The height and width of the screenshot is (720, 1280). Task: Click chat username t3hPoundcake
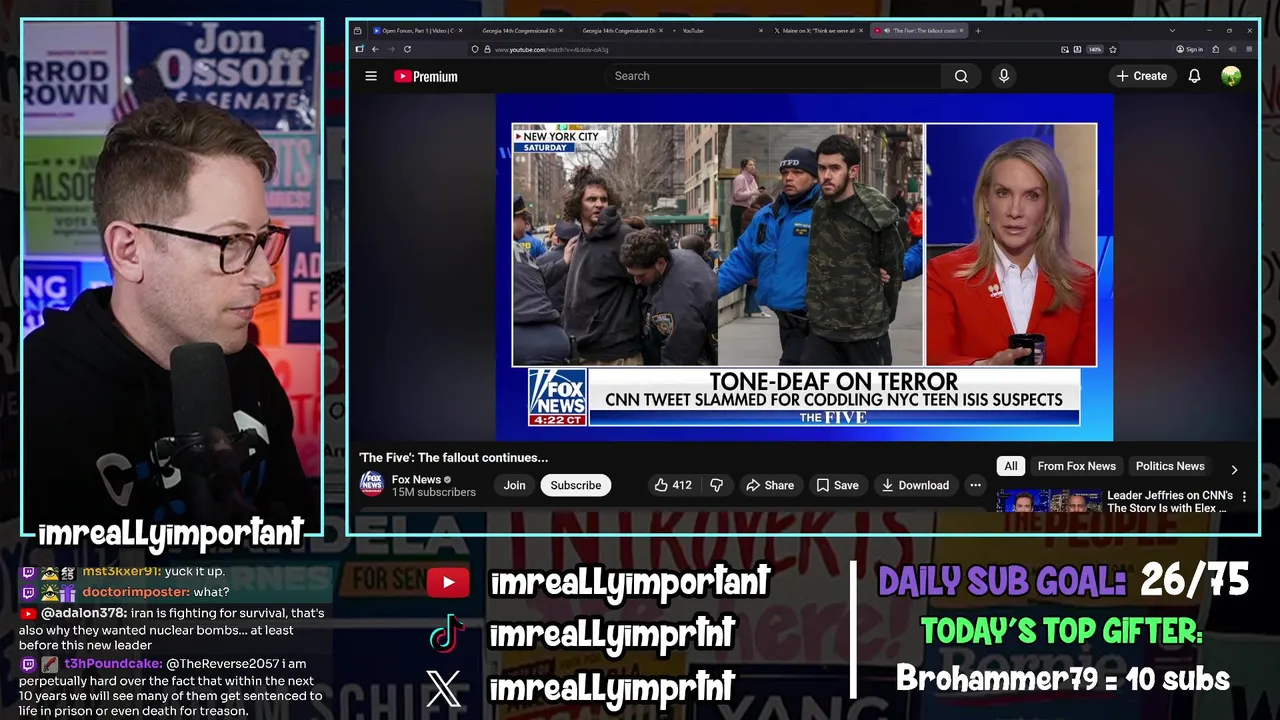113,663
